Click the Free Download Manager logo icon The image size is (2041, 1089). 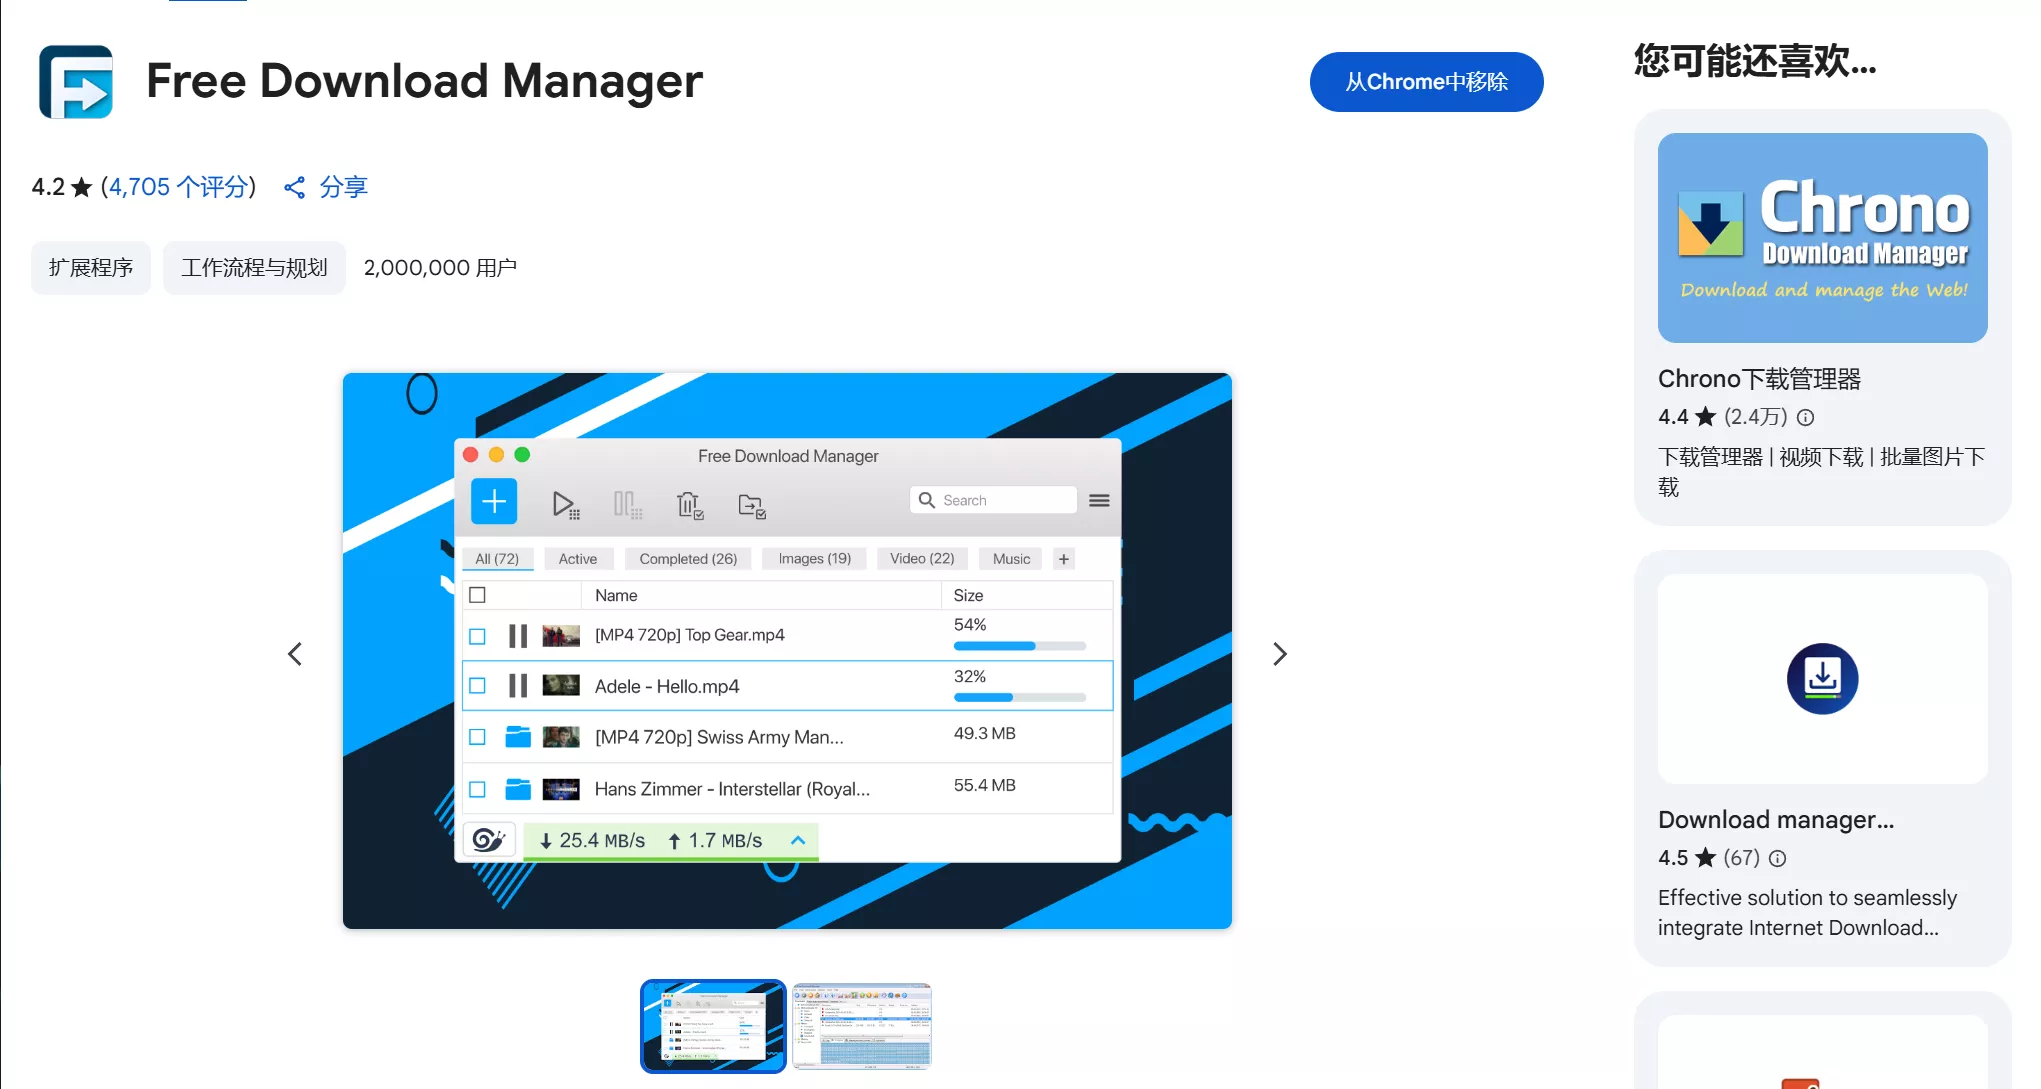76,82
